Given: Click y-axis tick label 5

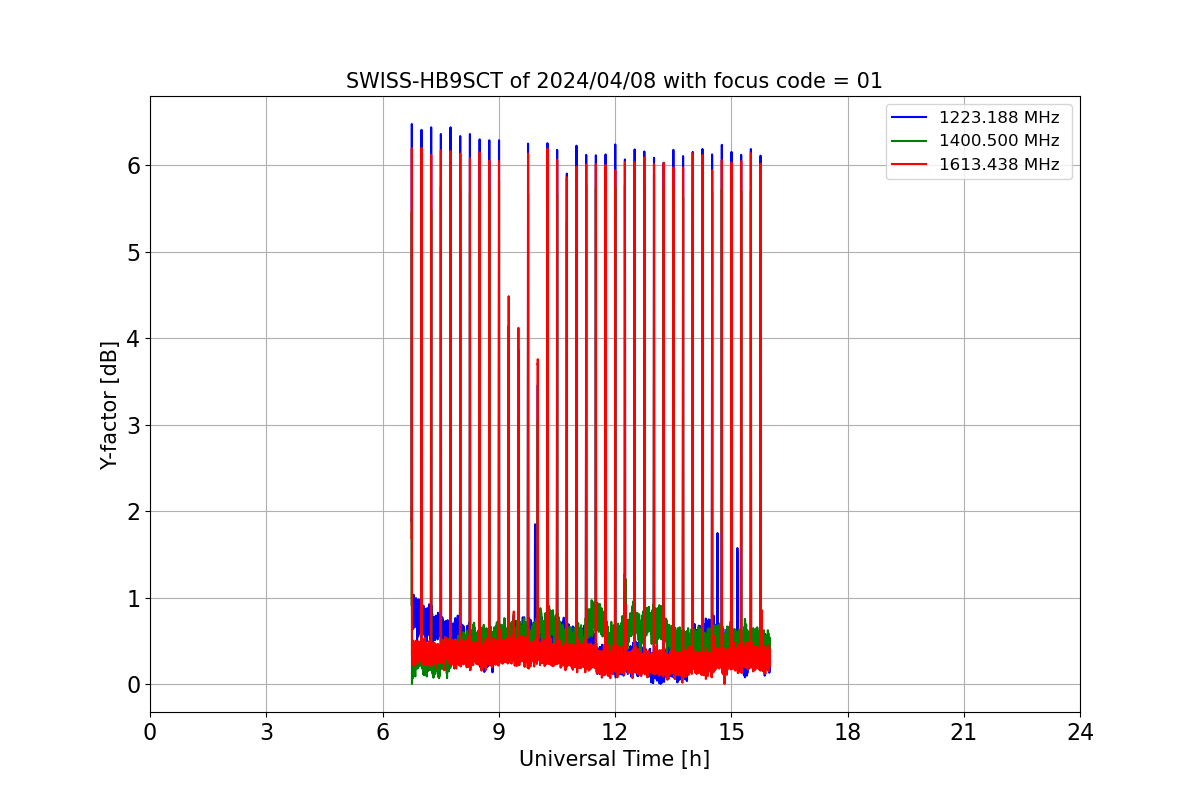Looking at the screenshot, I should tap(133, 252).
